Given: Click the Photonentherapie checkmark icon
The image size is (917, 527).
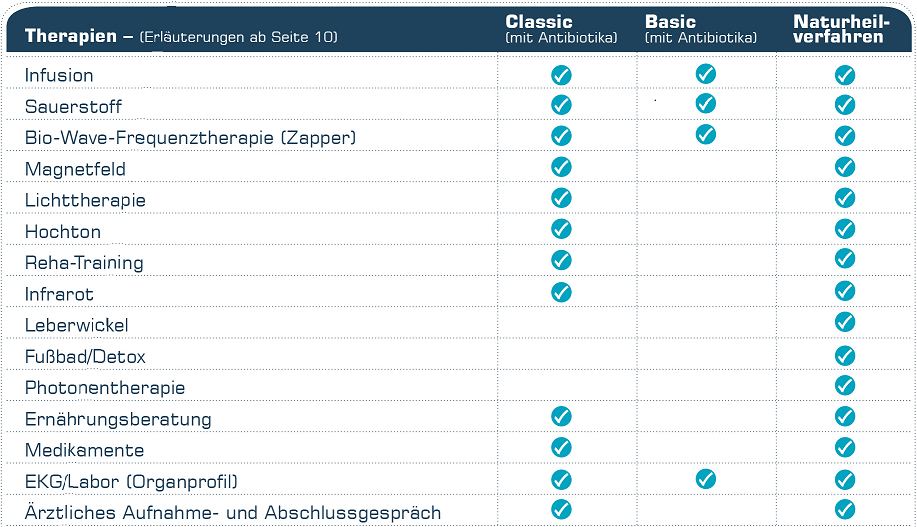Looking at the screenshot, I should pos(845,385).
